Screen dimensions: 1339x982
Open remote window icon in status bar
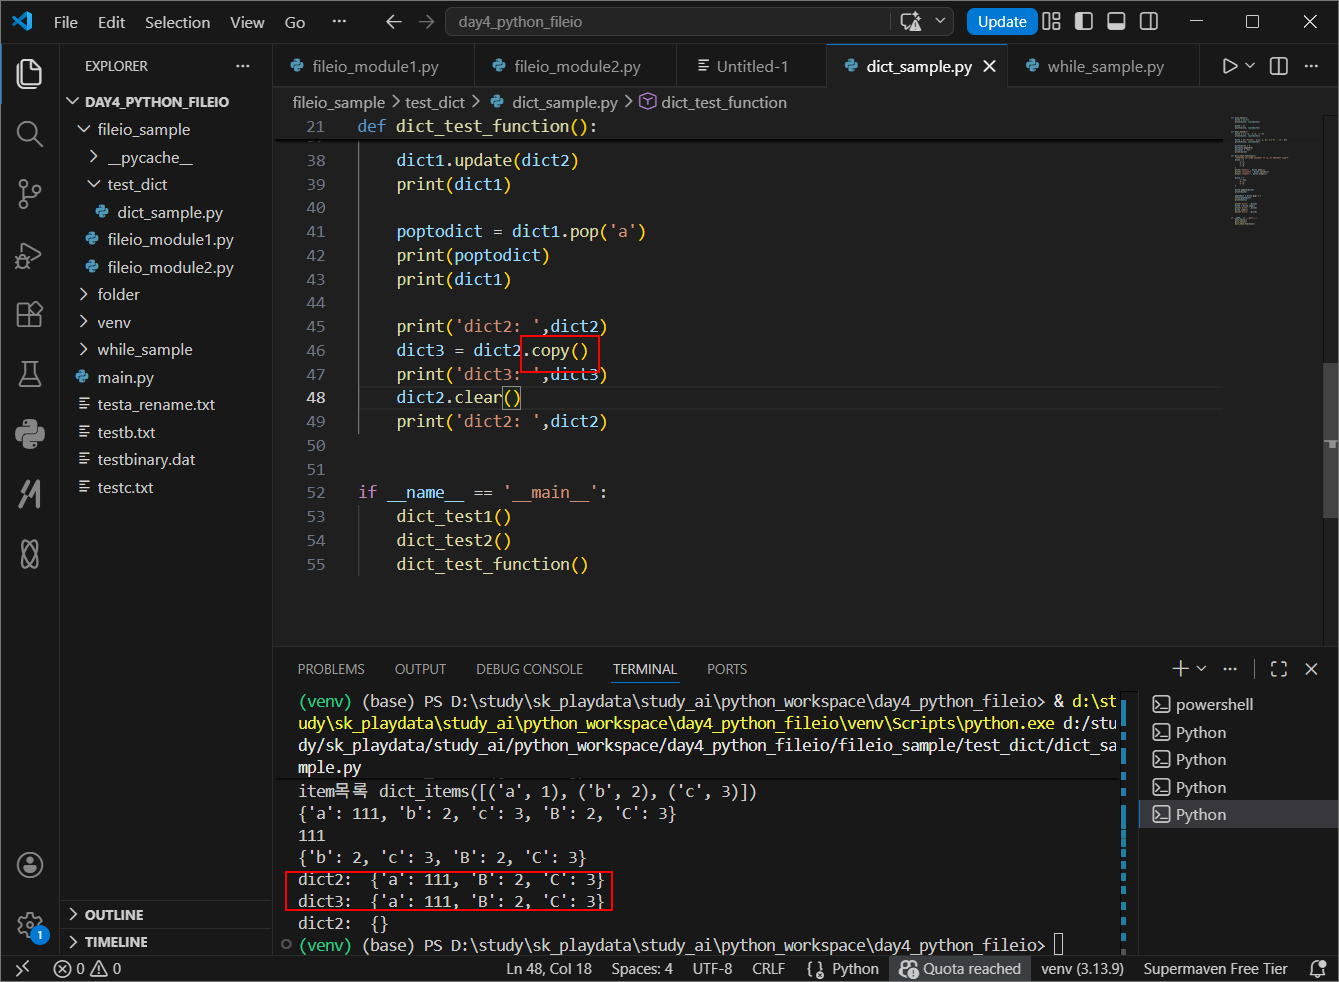coord(23,968)
